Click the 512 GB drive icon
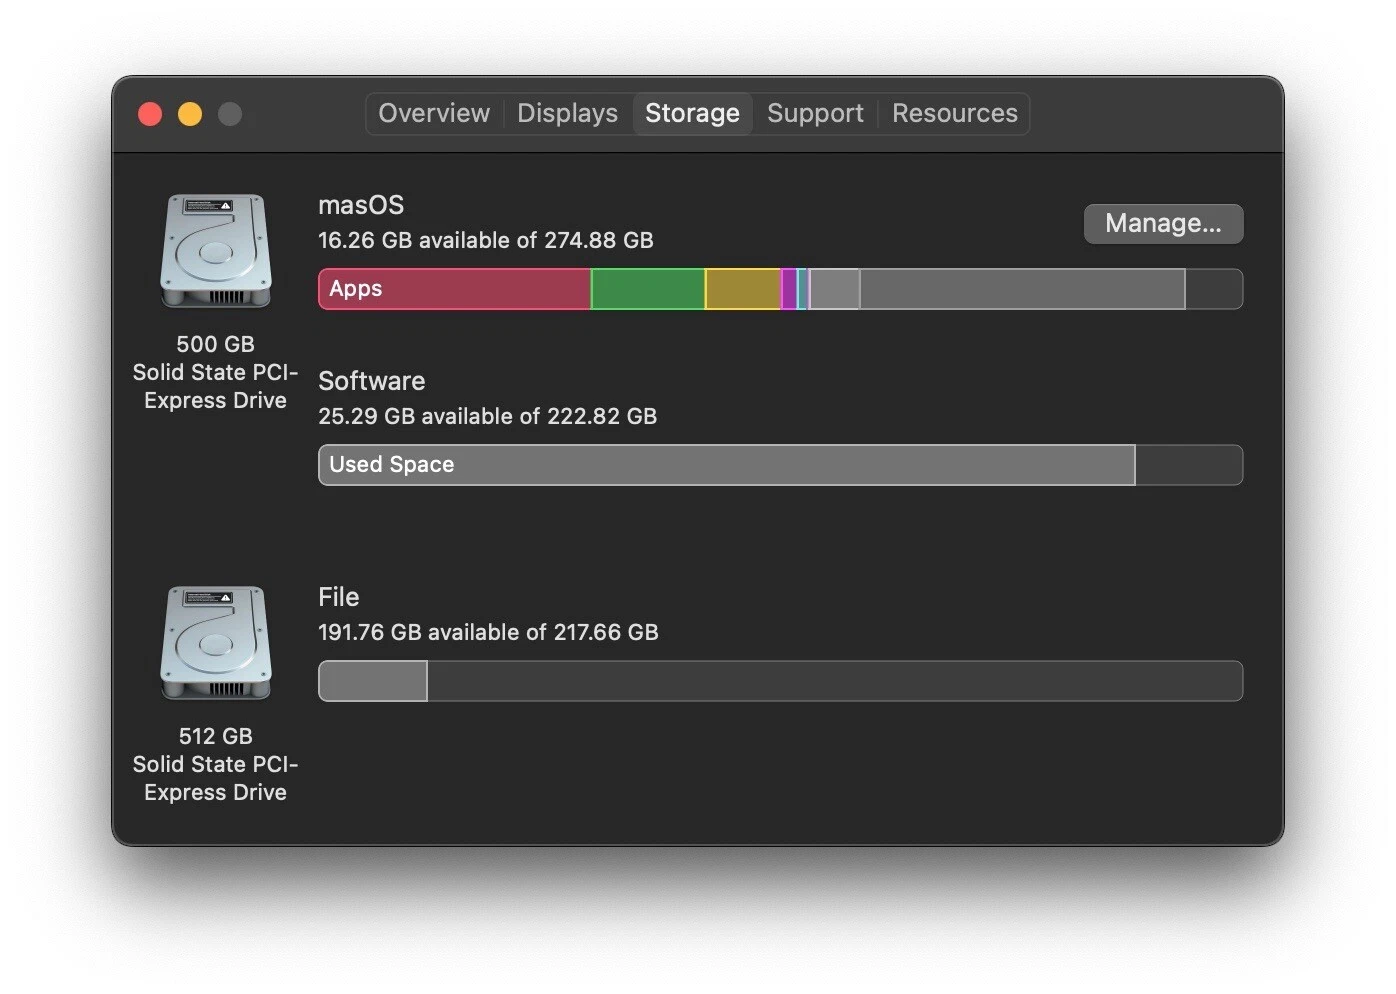 (215, 642)
